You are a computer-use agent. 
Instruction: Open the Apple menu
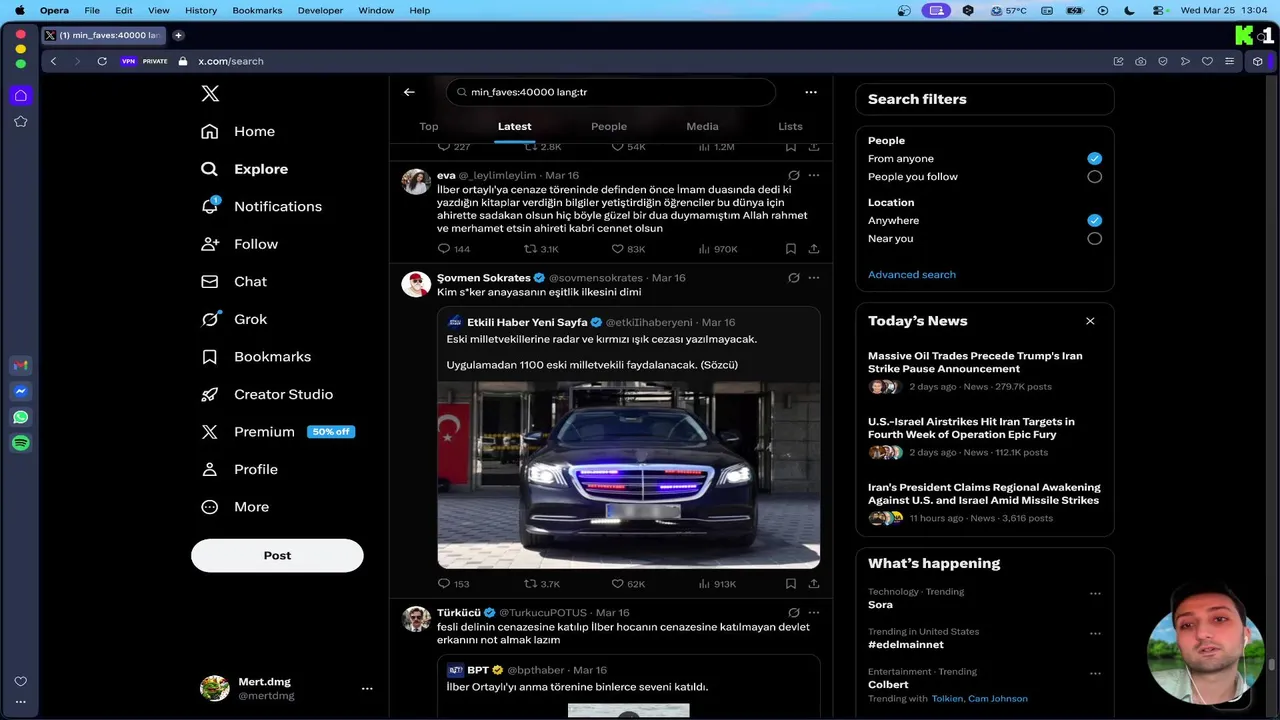coord(19,10)
